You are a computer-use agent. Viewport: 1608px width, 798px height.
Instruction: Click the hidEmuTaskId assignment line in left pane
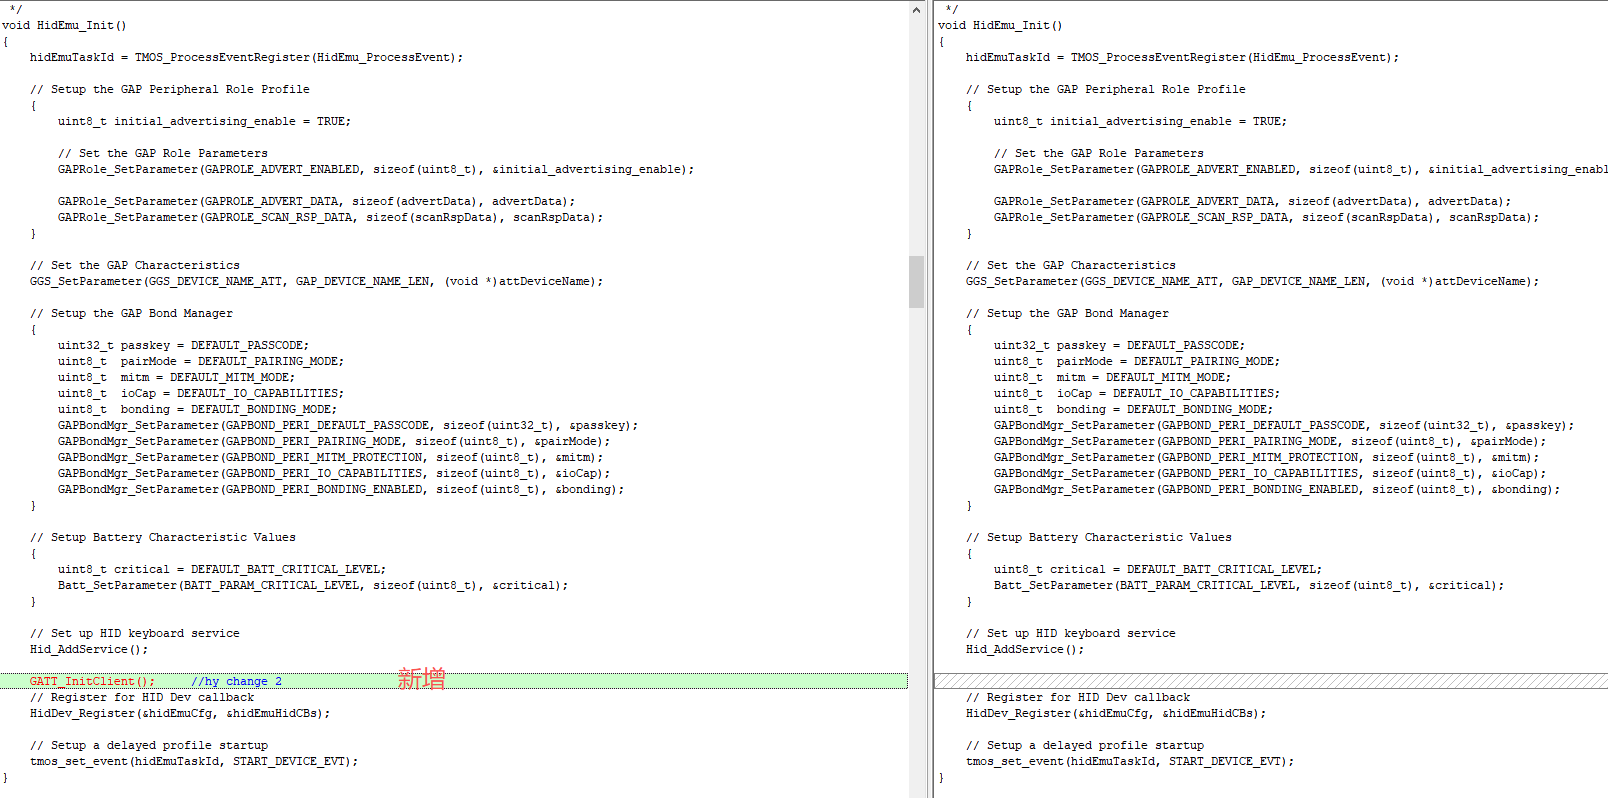[246, 57]
